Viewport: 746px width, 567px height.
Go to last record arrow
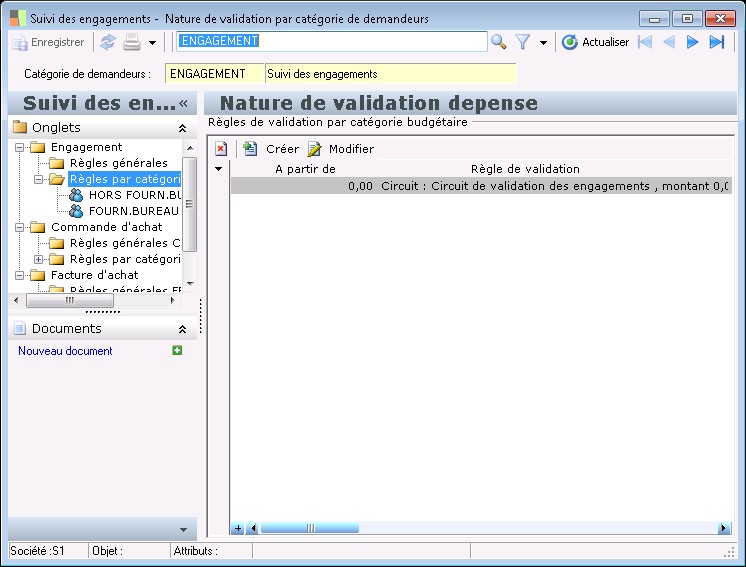pos(717,42)
